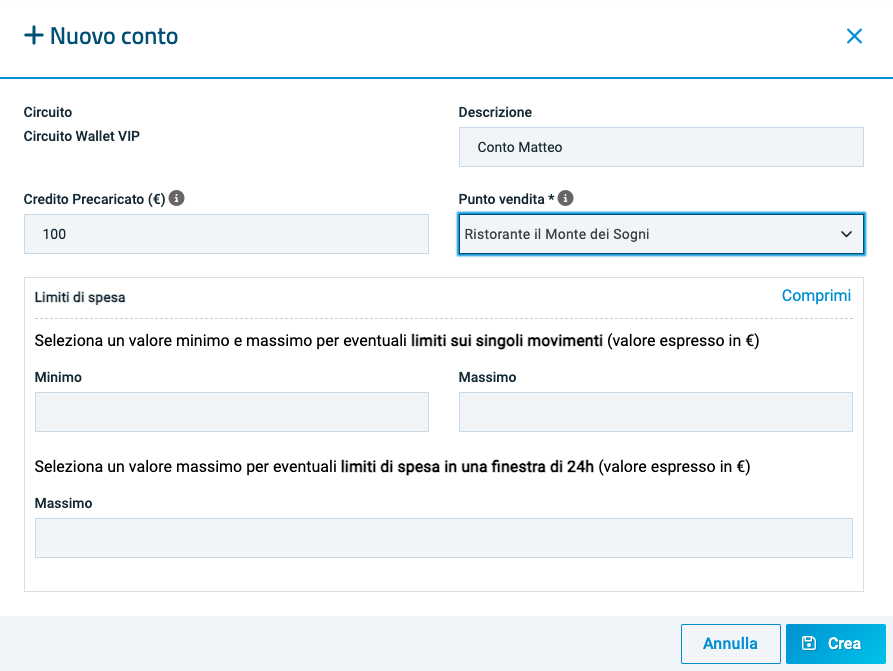Click the Credito Precaricato field showing 100

click(226, 234)
